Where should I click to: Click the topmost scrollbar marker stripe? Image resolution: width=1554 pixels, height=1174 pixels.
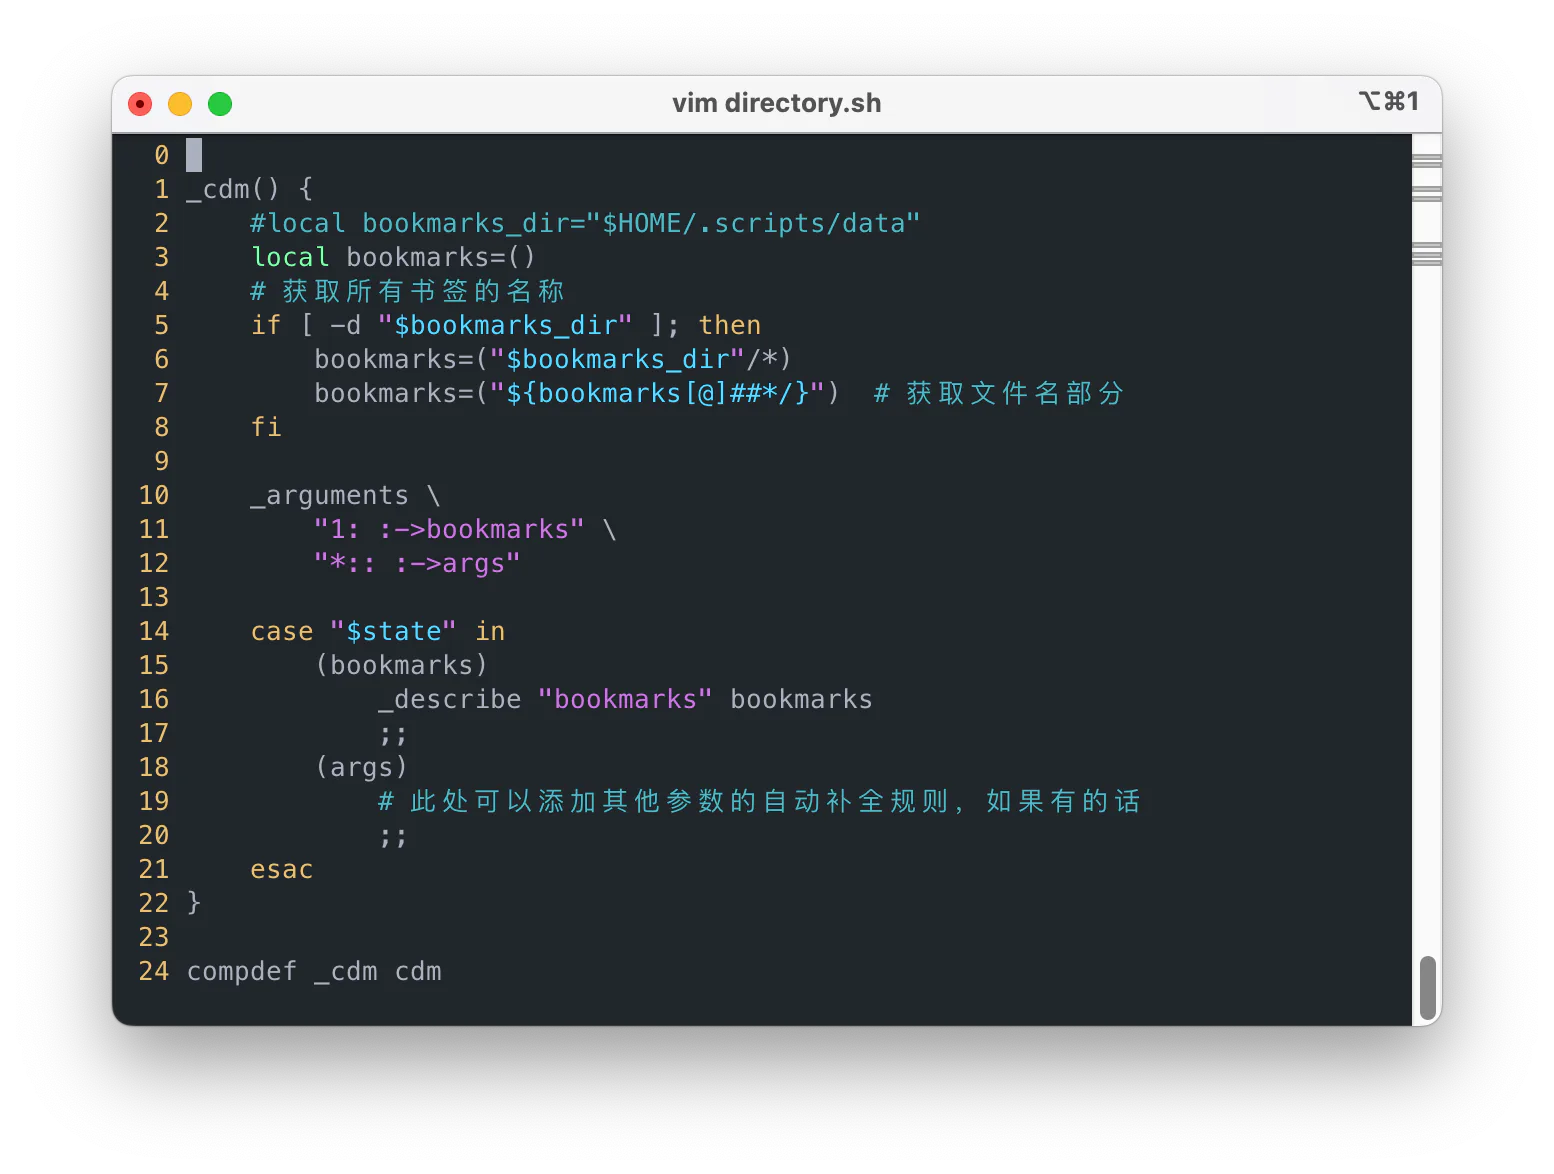[x=1427, y=160]
